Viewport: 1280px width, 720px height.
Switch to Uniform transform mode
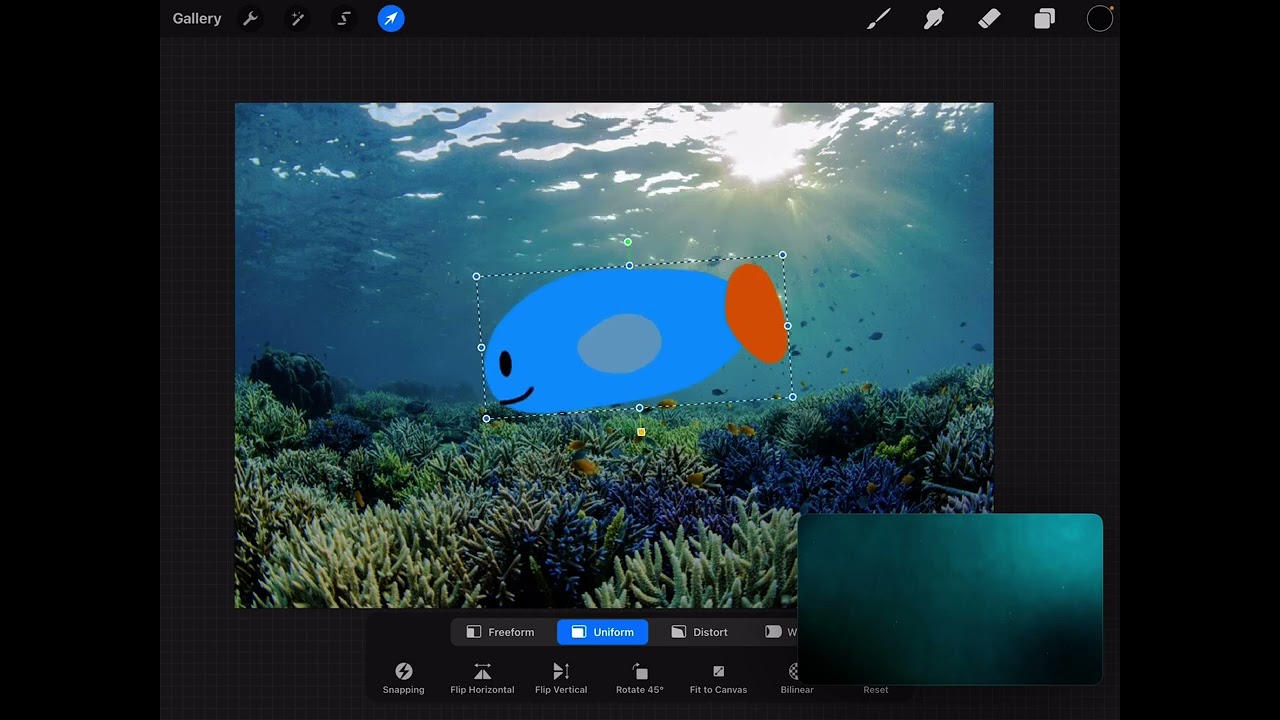coord(602,632)
